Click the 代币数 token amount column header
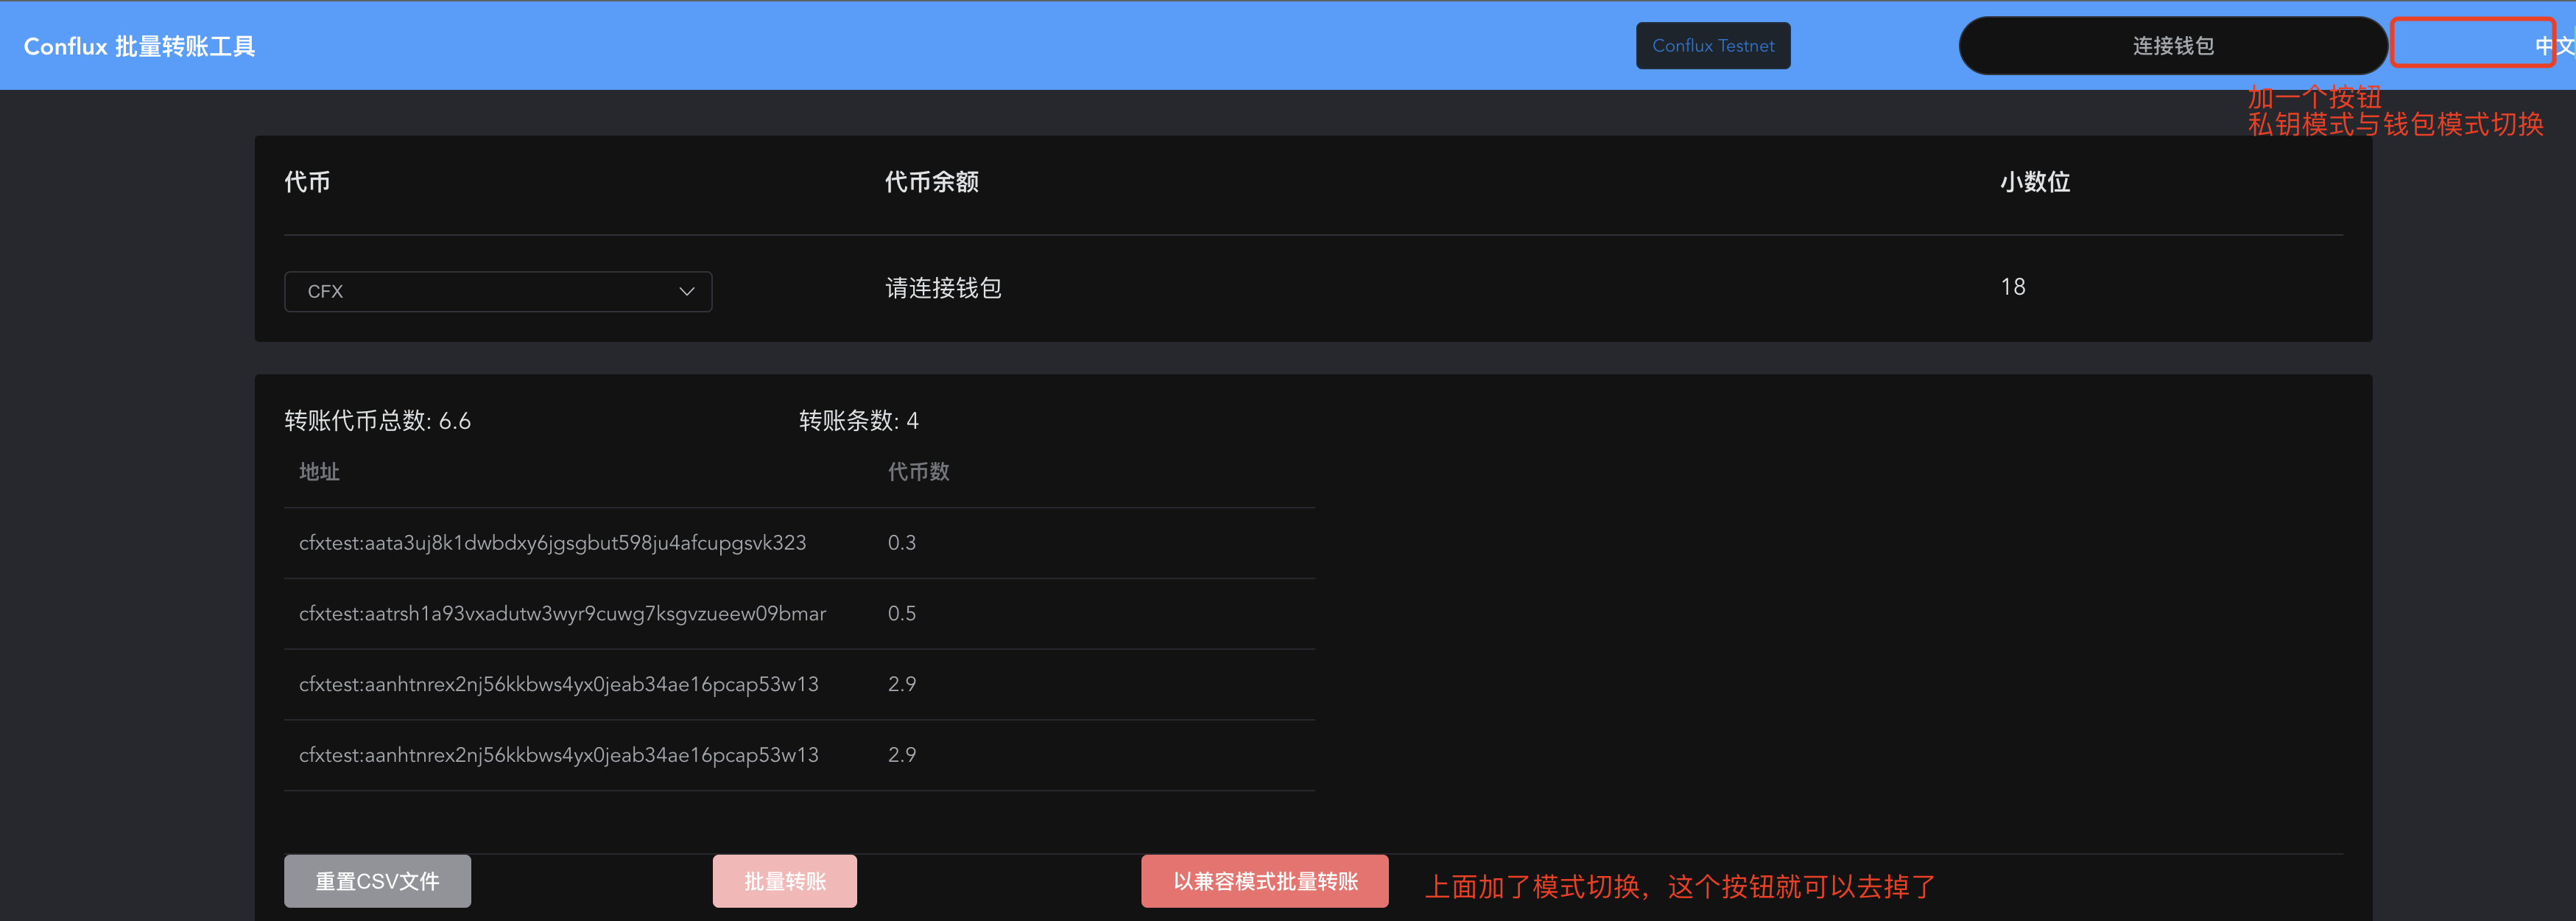 (917, 471)
